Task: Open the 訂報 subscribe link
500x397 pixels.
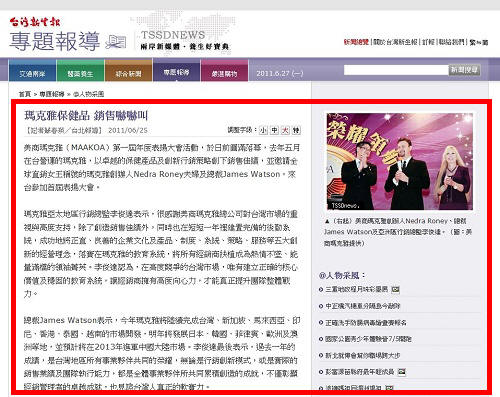Action: [428, 42]
